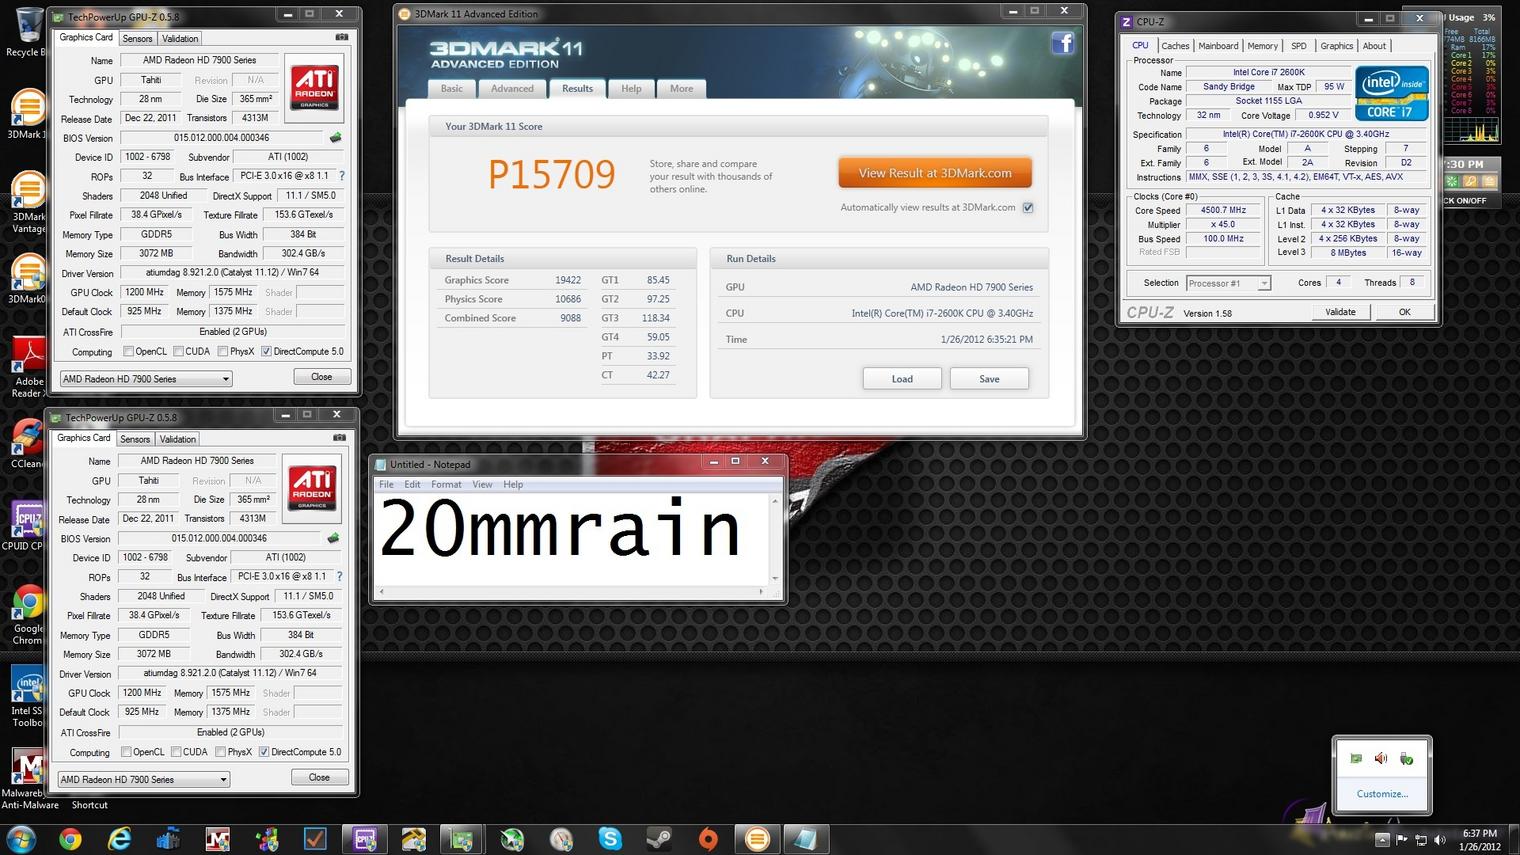
Task: Toggle CUDA checkbox in lower GPU-Z
Action: point(176,752)
